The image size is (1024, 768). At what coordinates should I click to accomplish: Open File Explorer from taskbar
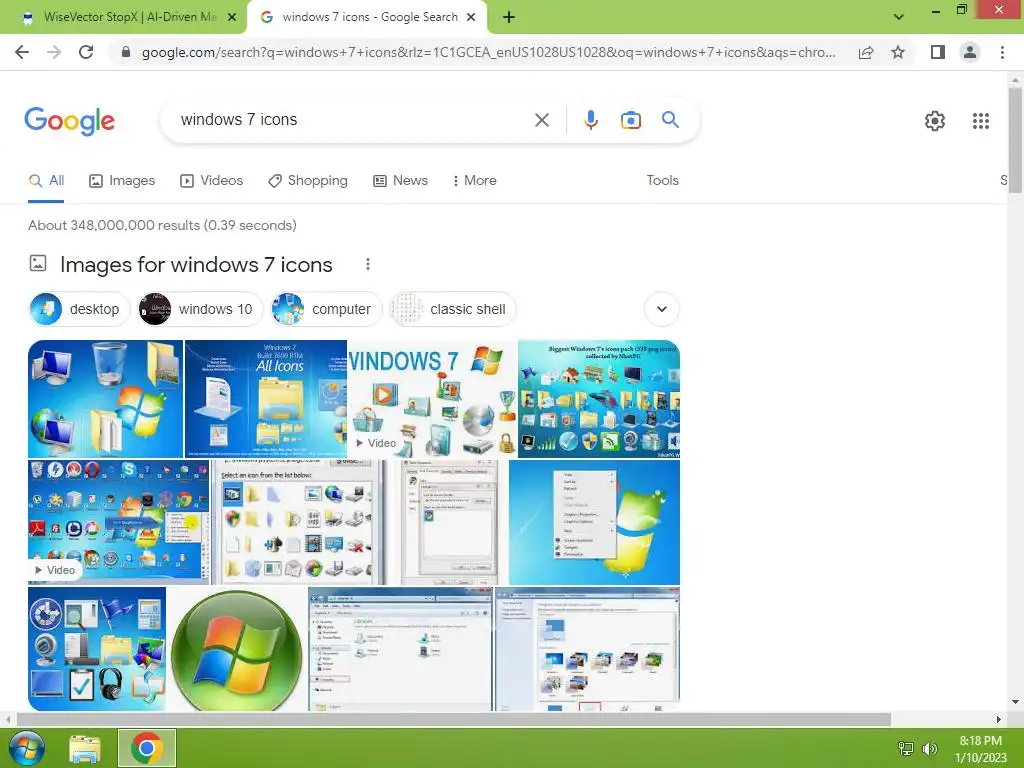[x=85, y=748]
